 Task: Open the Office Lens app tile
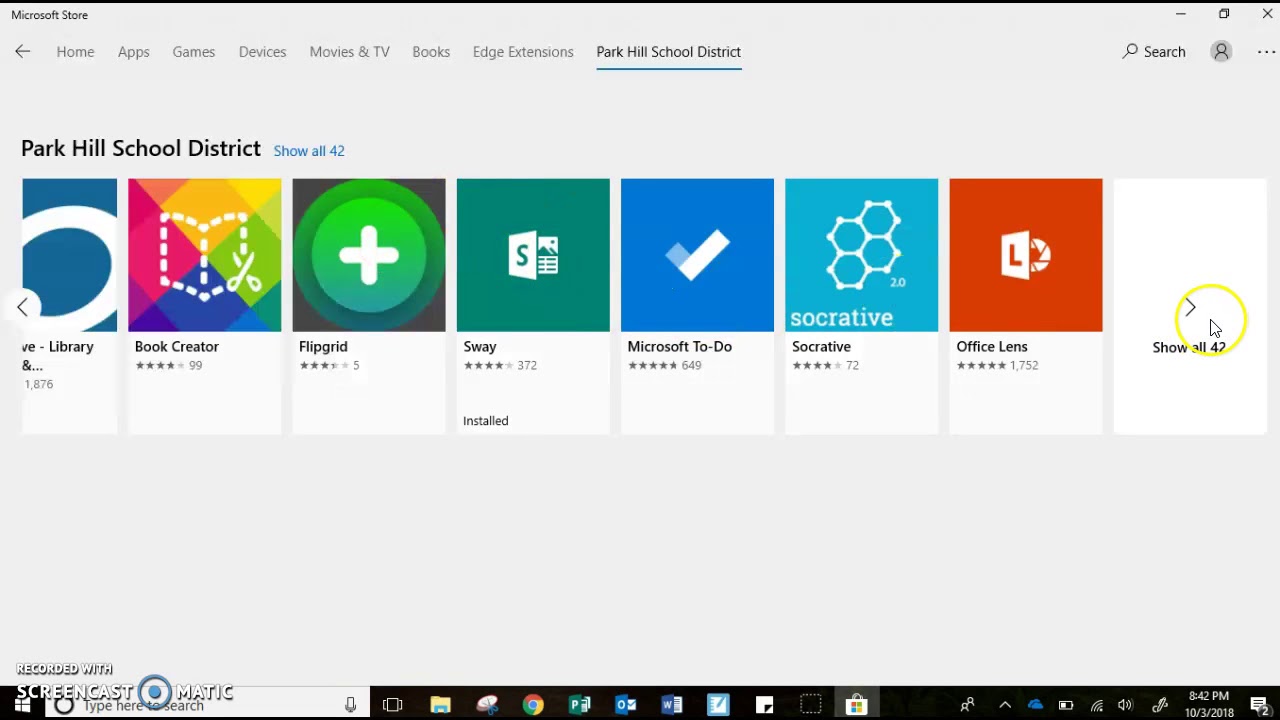1026,306
